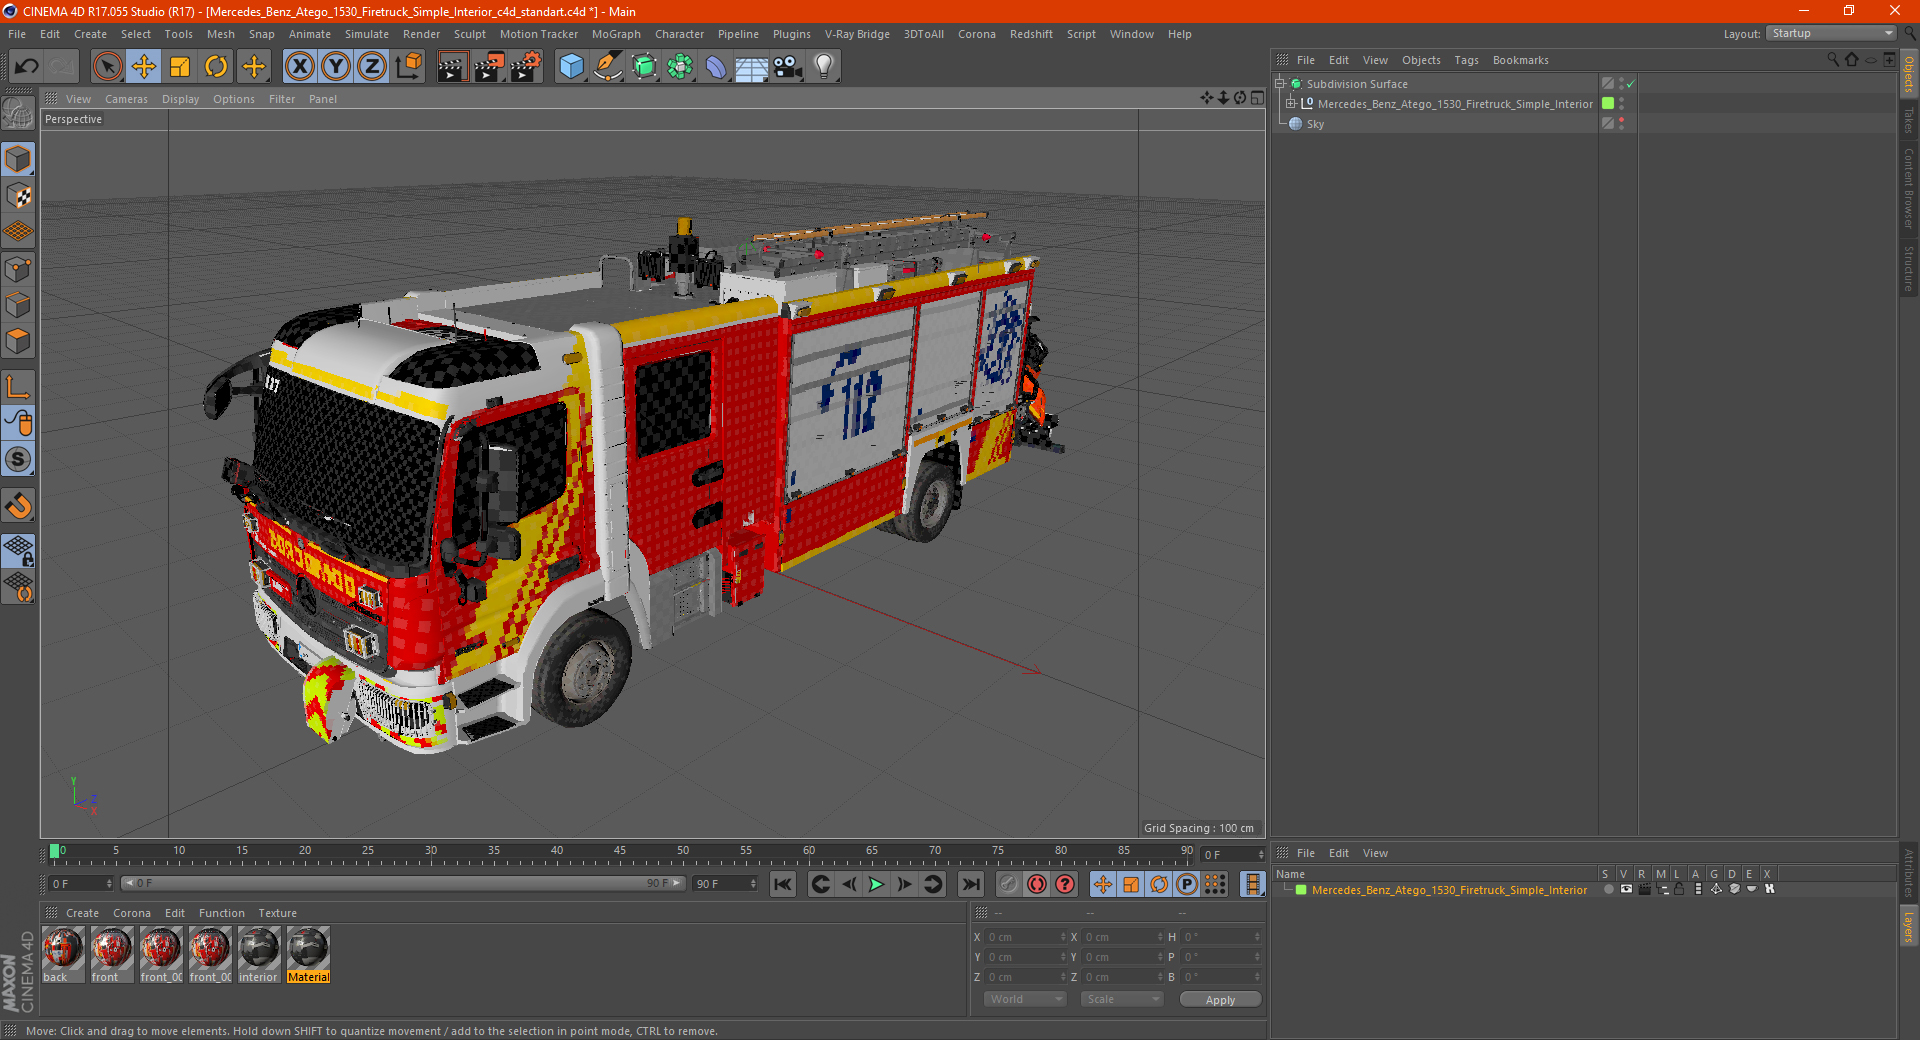This screenshot has height=1040, width=1920.
Task: Open the World coordinate dropdown
Action: (1025, 999)
